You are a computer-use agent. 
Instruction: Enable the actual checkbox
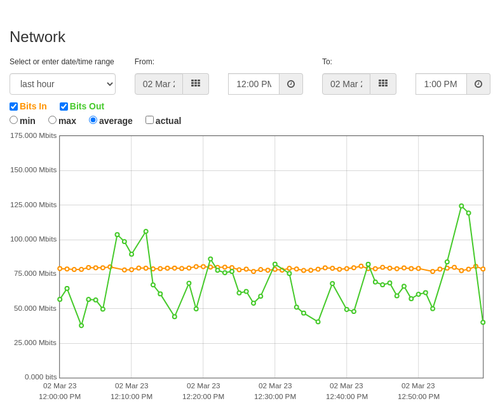click(150, 120)
